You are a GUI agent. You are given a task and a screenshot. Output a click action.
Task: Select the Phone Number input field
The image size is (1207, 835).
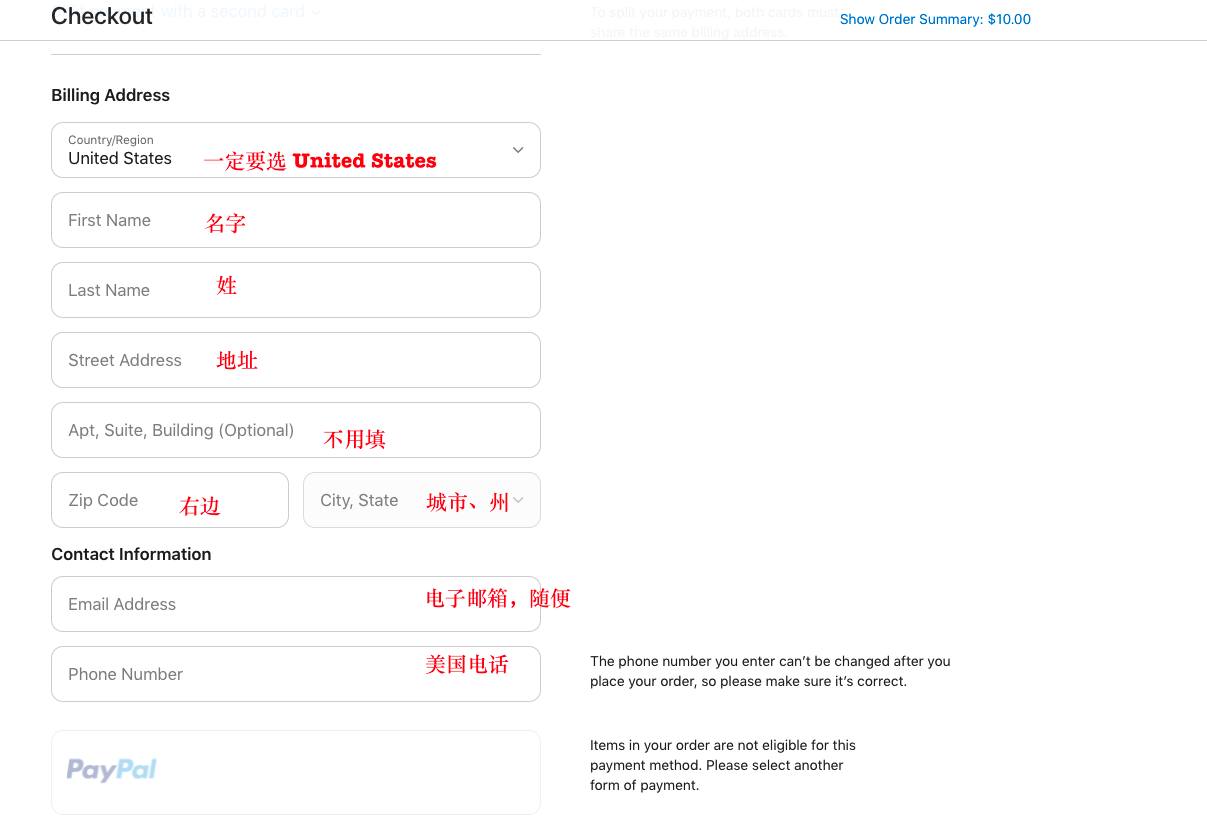tap(295, 674)
